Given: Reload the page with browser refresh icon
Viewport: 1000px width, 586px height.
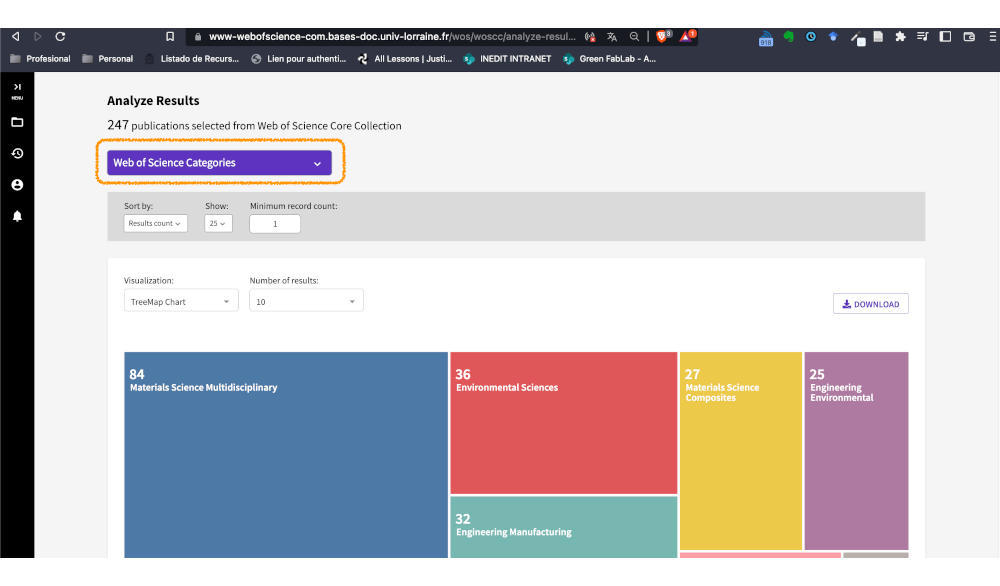Looking at the screenshot, I should click(x=60, y=37).
